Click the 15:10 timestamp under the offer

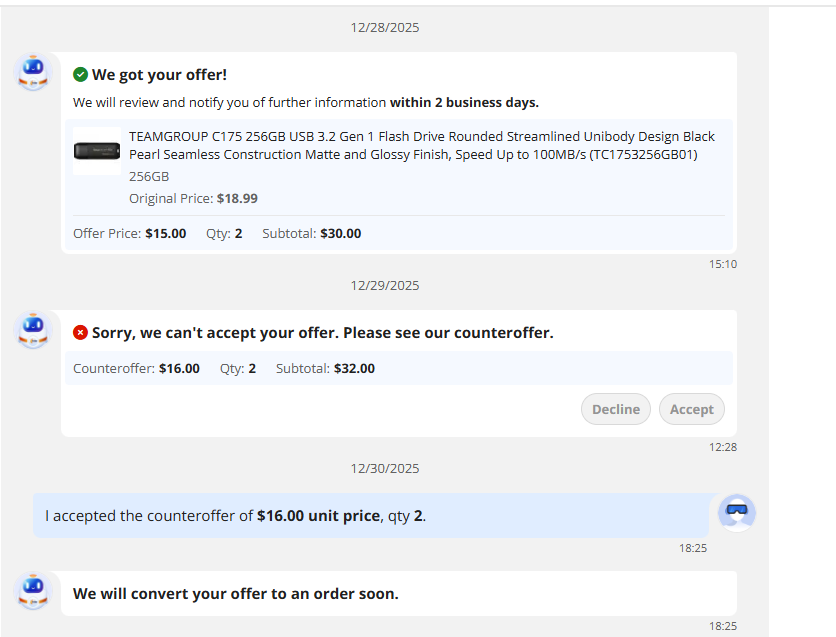723,264
